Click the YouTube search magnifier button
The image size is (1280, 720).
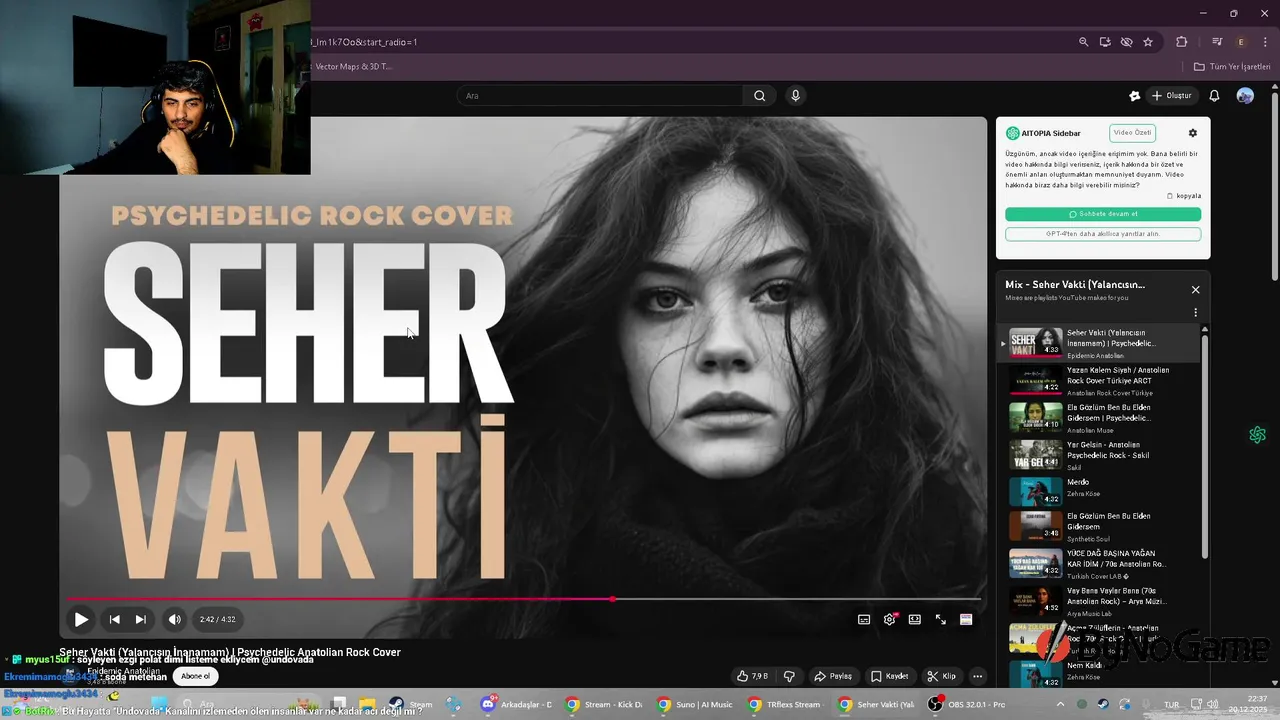[759, 96]
